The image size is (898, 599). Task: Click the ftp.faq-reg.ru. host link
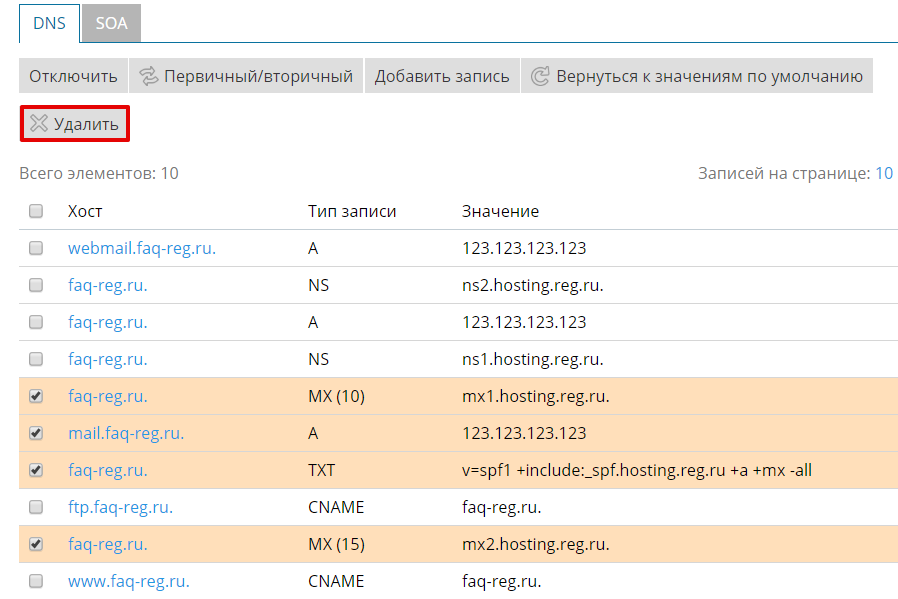tap(120, 507)
